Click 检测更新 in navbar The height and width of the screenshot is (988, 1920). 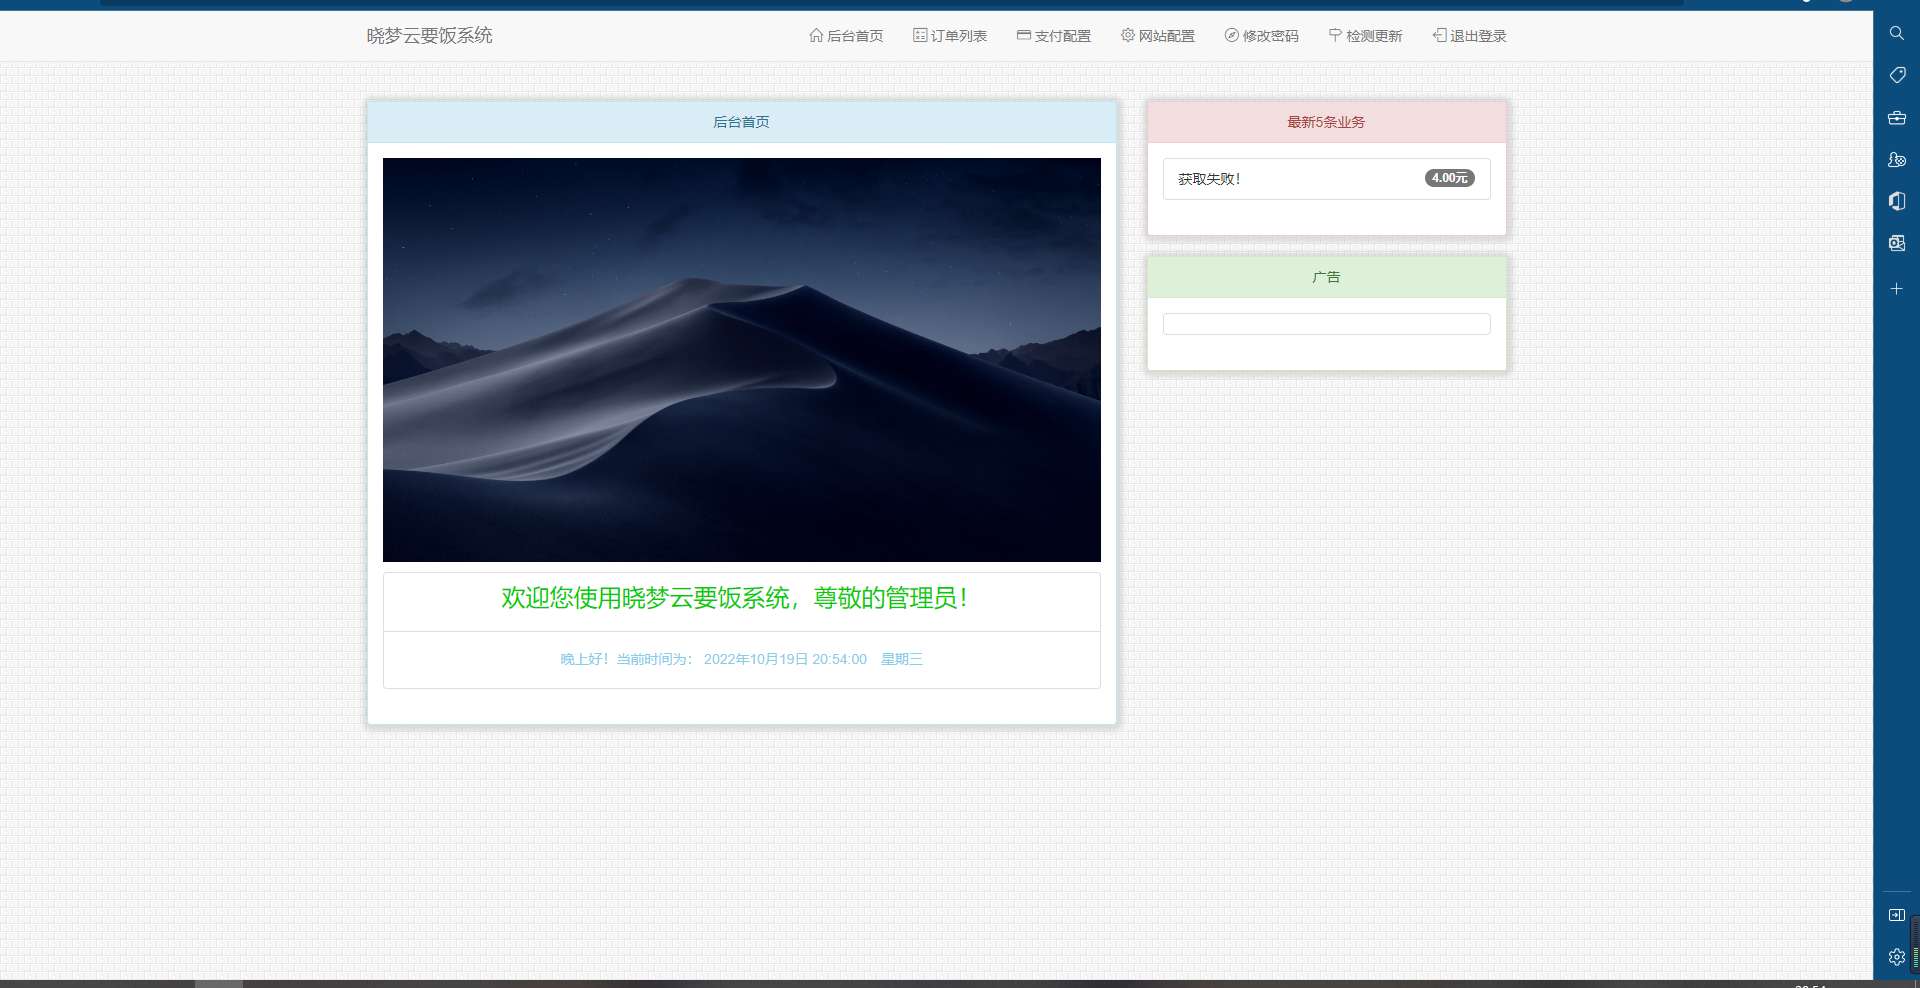(1366, 36)
